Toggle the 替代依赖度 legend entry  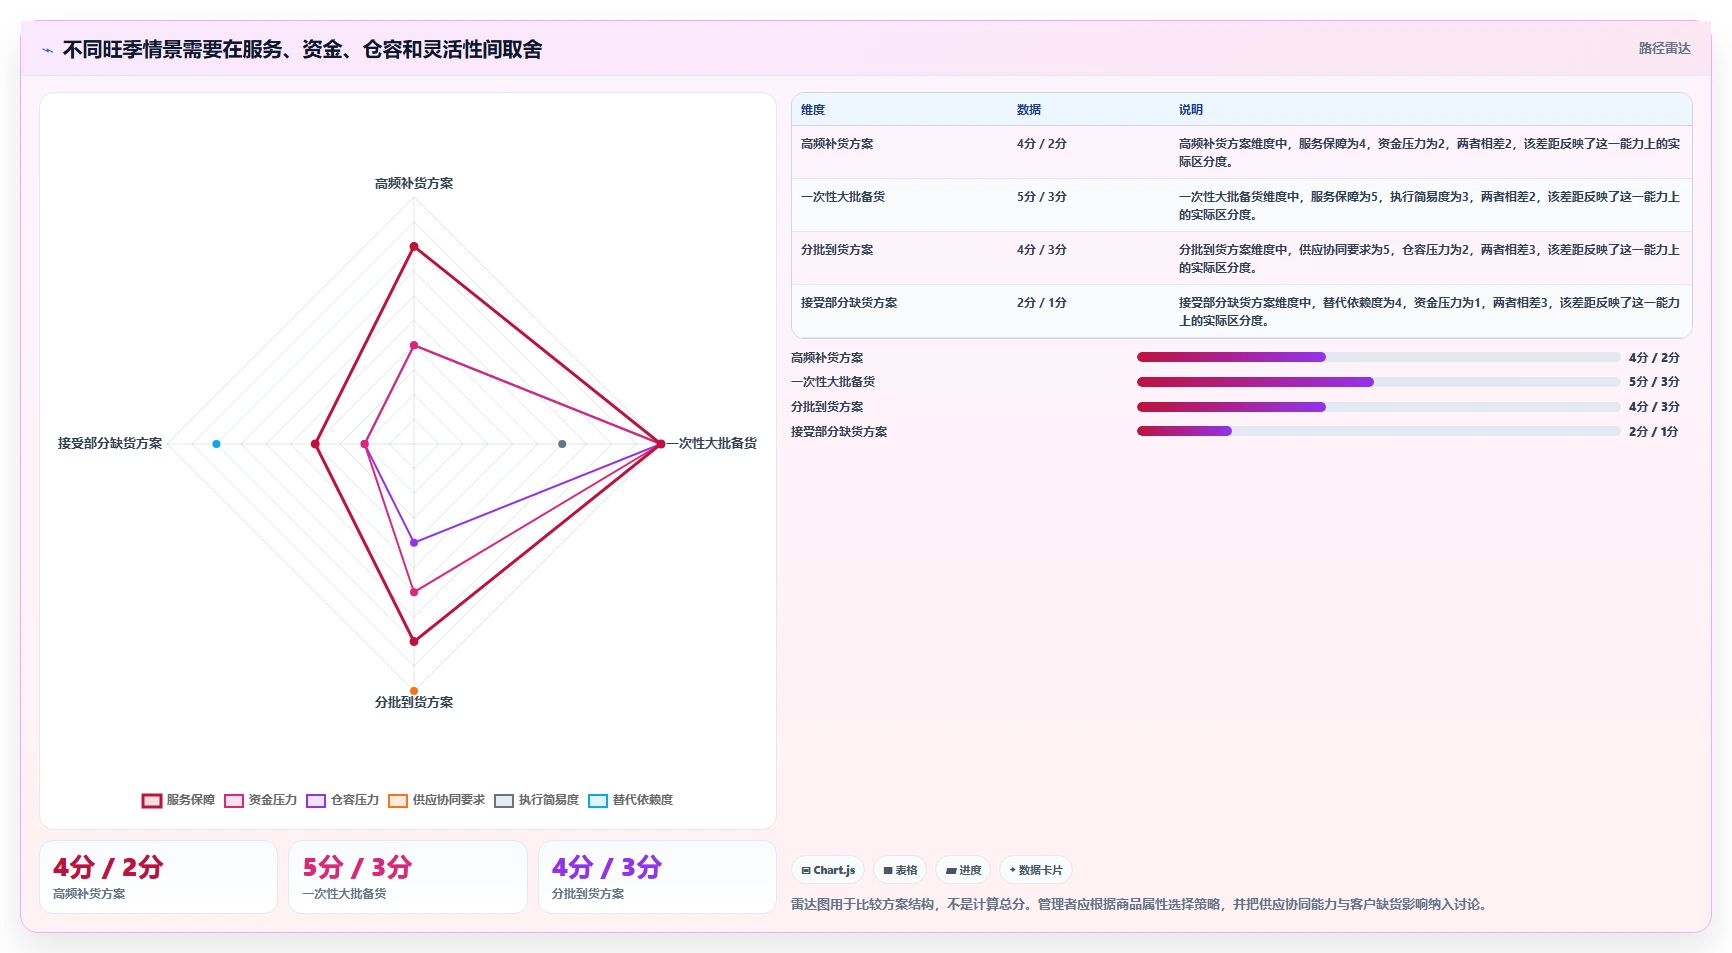tap(631, 800)
